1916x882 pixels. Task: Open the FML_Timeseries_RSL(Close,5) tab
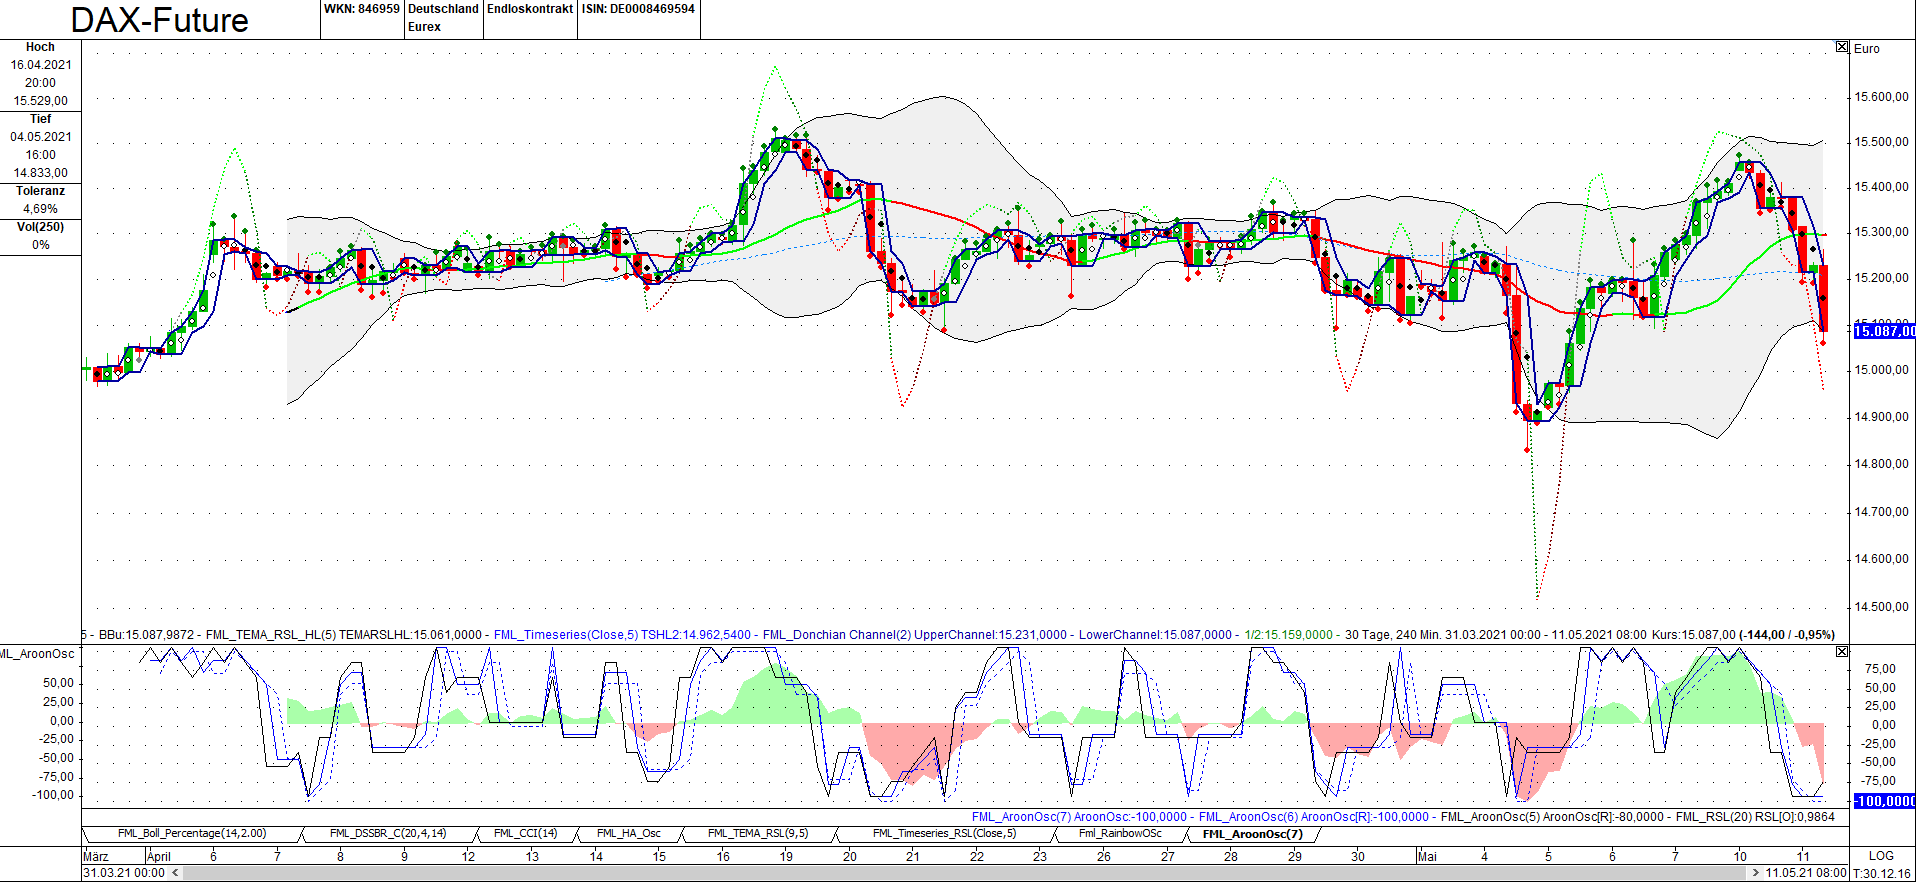pos(944,833)
